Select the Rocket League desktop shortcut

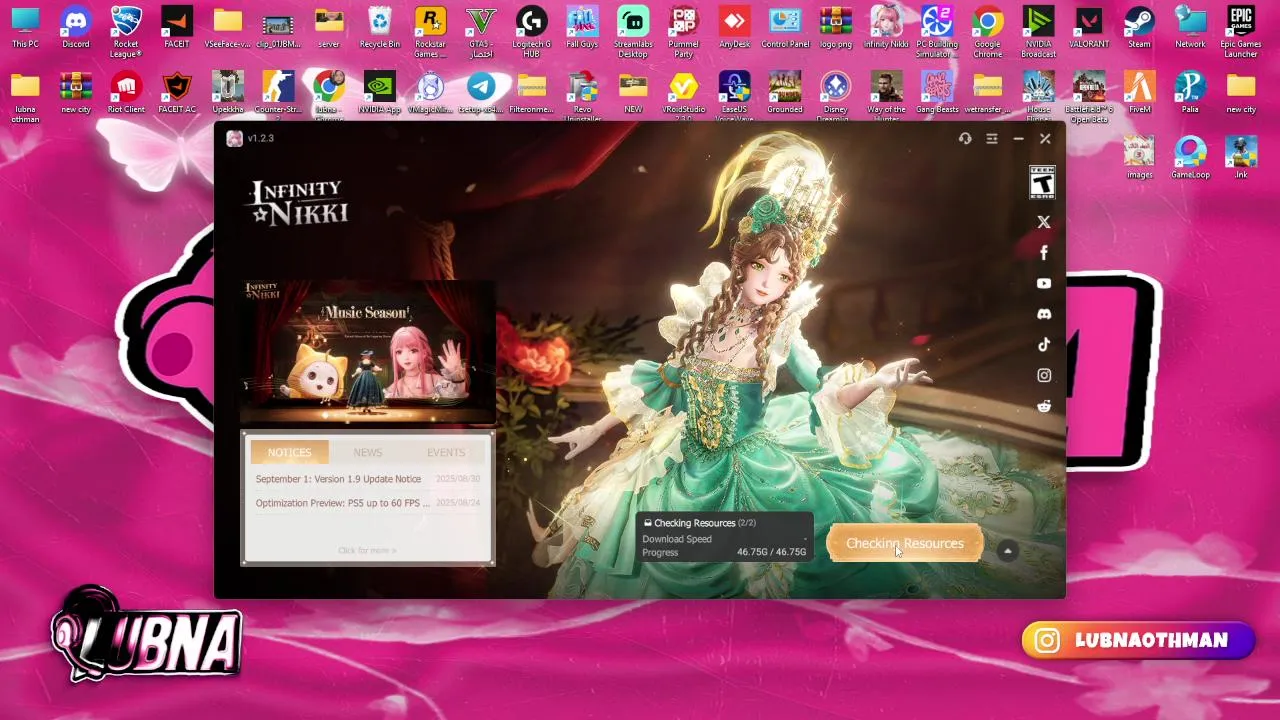click(x=126, y=31)
